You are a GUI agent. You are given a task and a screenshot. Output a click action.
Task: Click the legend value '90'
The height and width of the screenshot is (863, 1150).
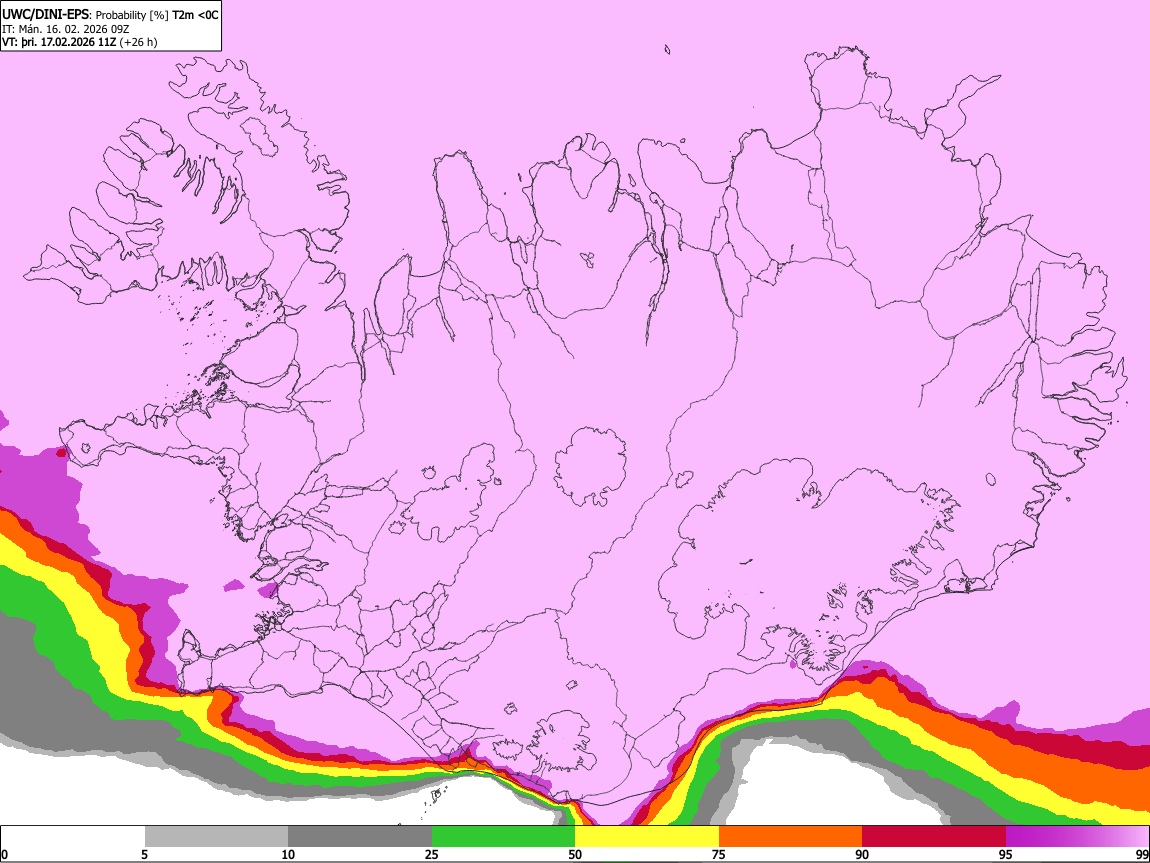tap(862, 855)
